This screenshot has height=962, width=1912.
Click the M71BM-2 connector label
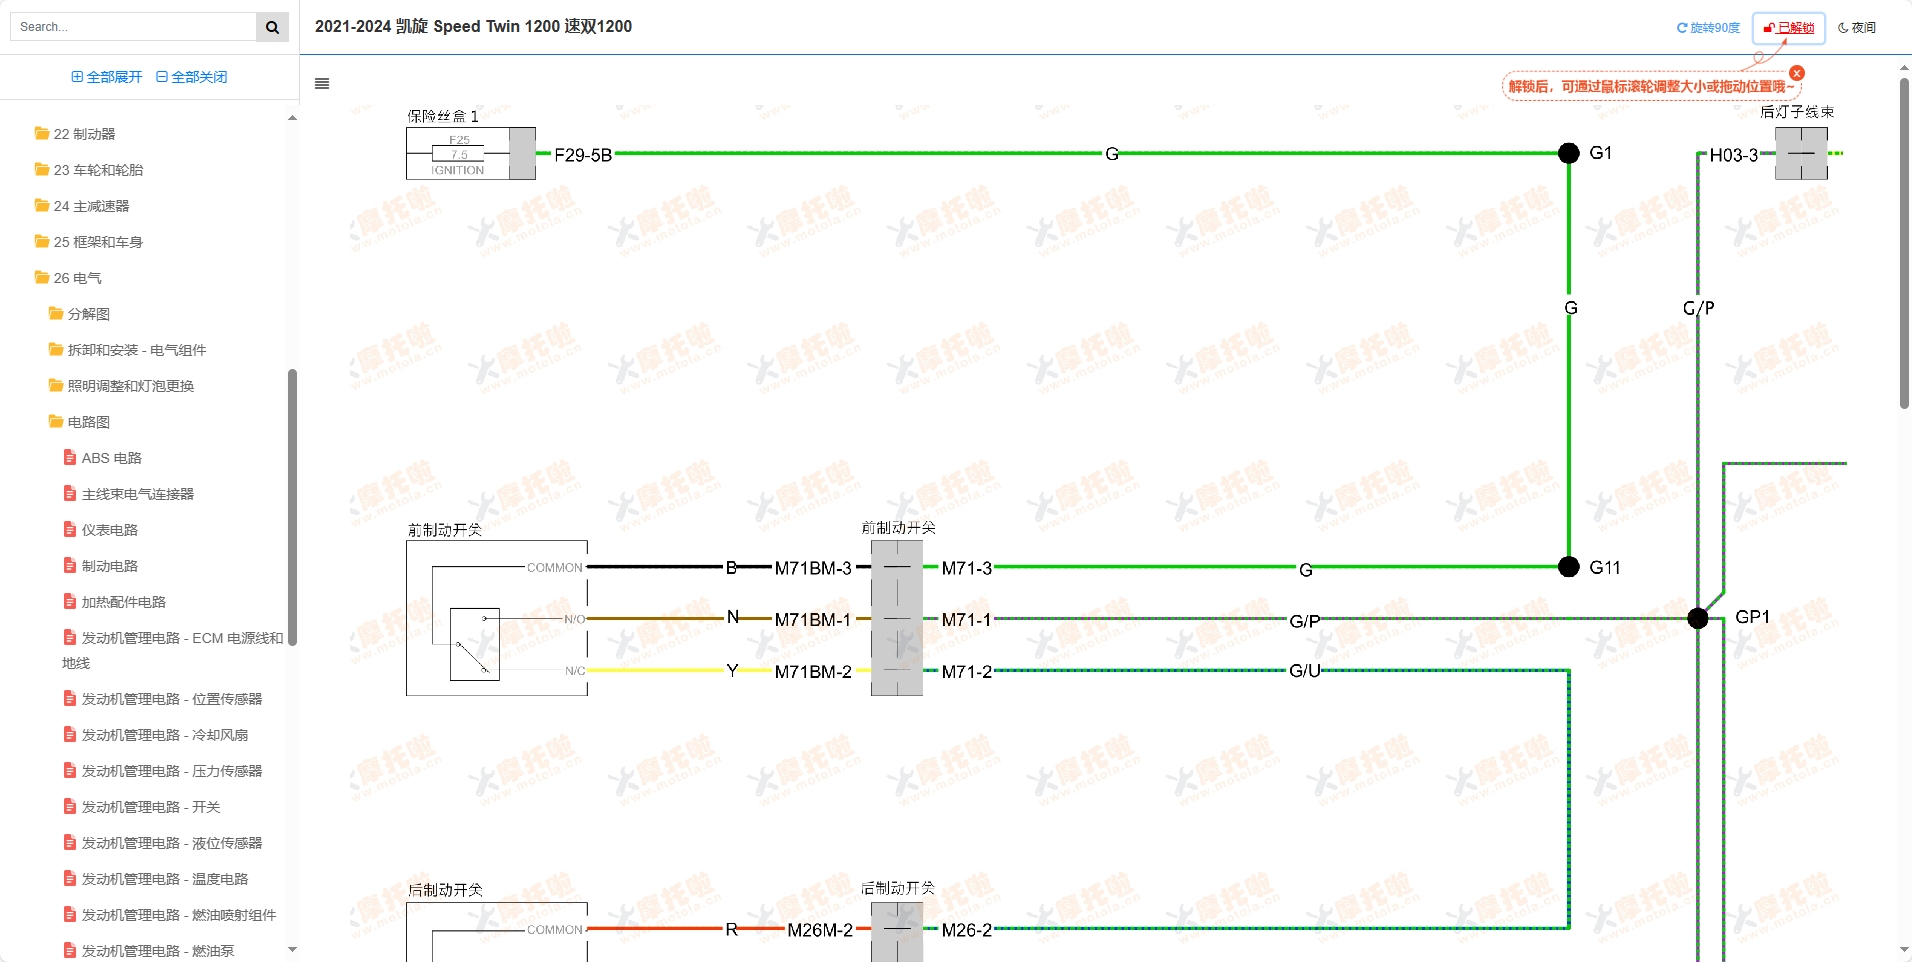(813, 672)
